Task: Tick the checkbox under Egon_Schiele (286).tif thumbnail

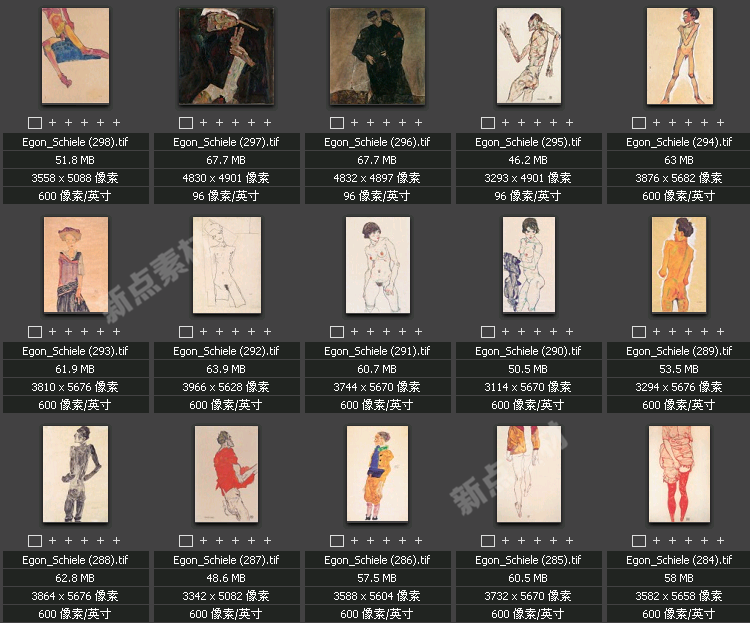Action: click(x=337, y=541)
